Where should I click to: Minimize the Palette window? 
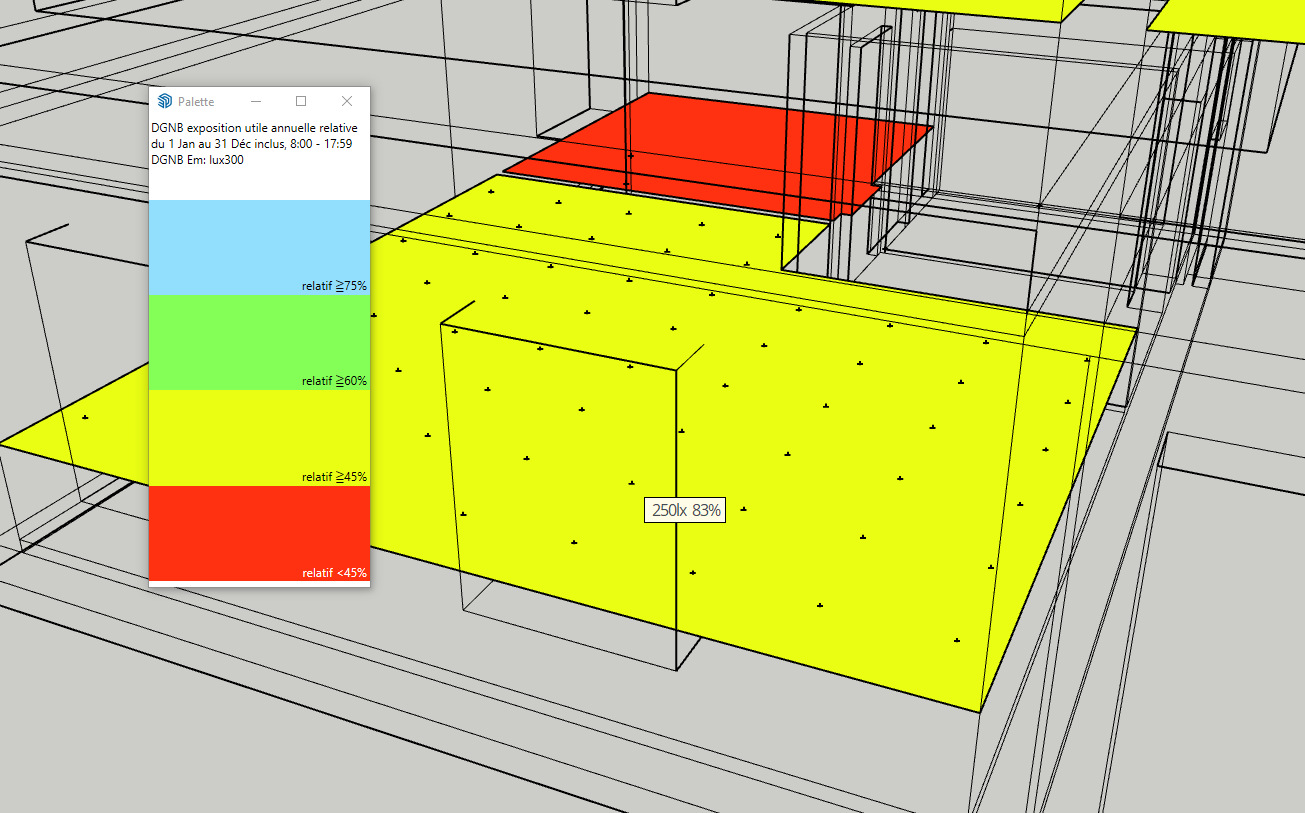tap(256, 101)
